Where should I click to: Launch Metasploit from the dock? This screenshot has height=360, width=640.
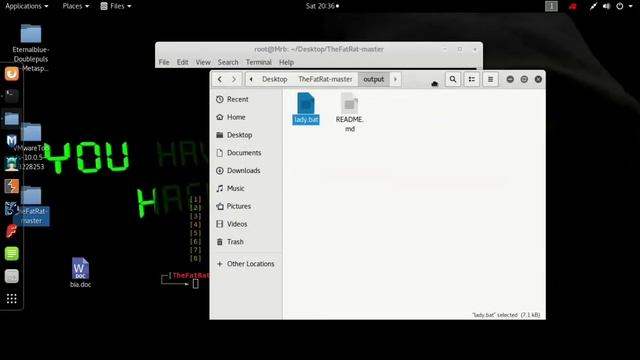coord(11,141)
